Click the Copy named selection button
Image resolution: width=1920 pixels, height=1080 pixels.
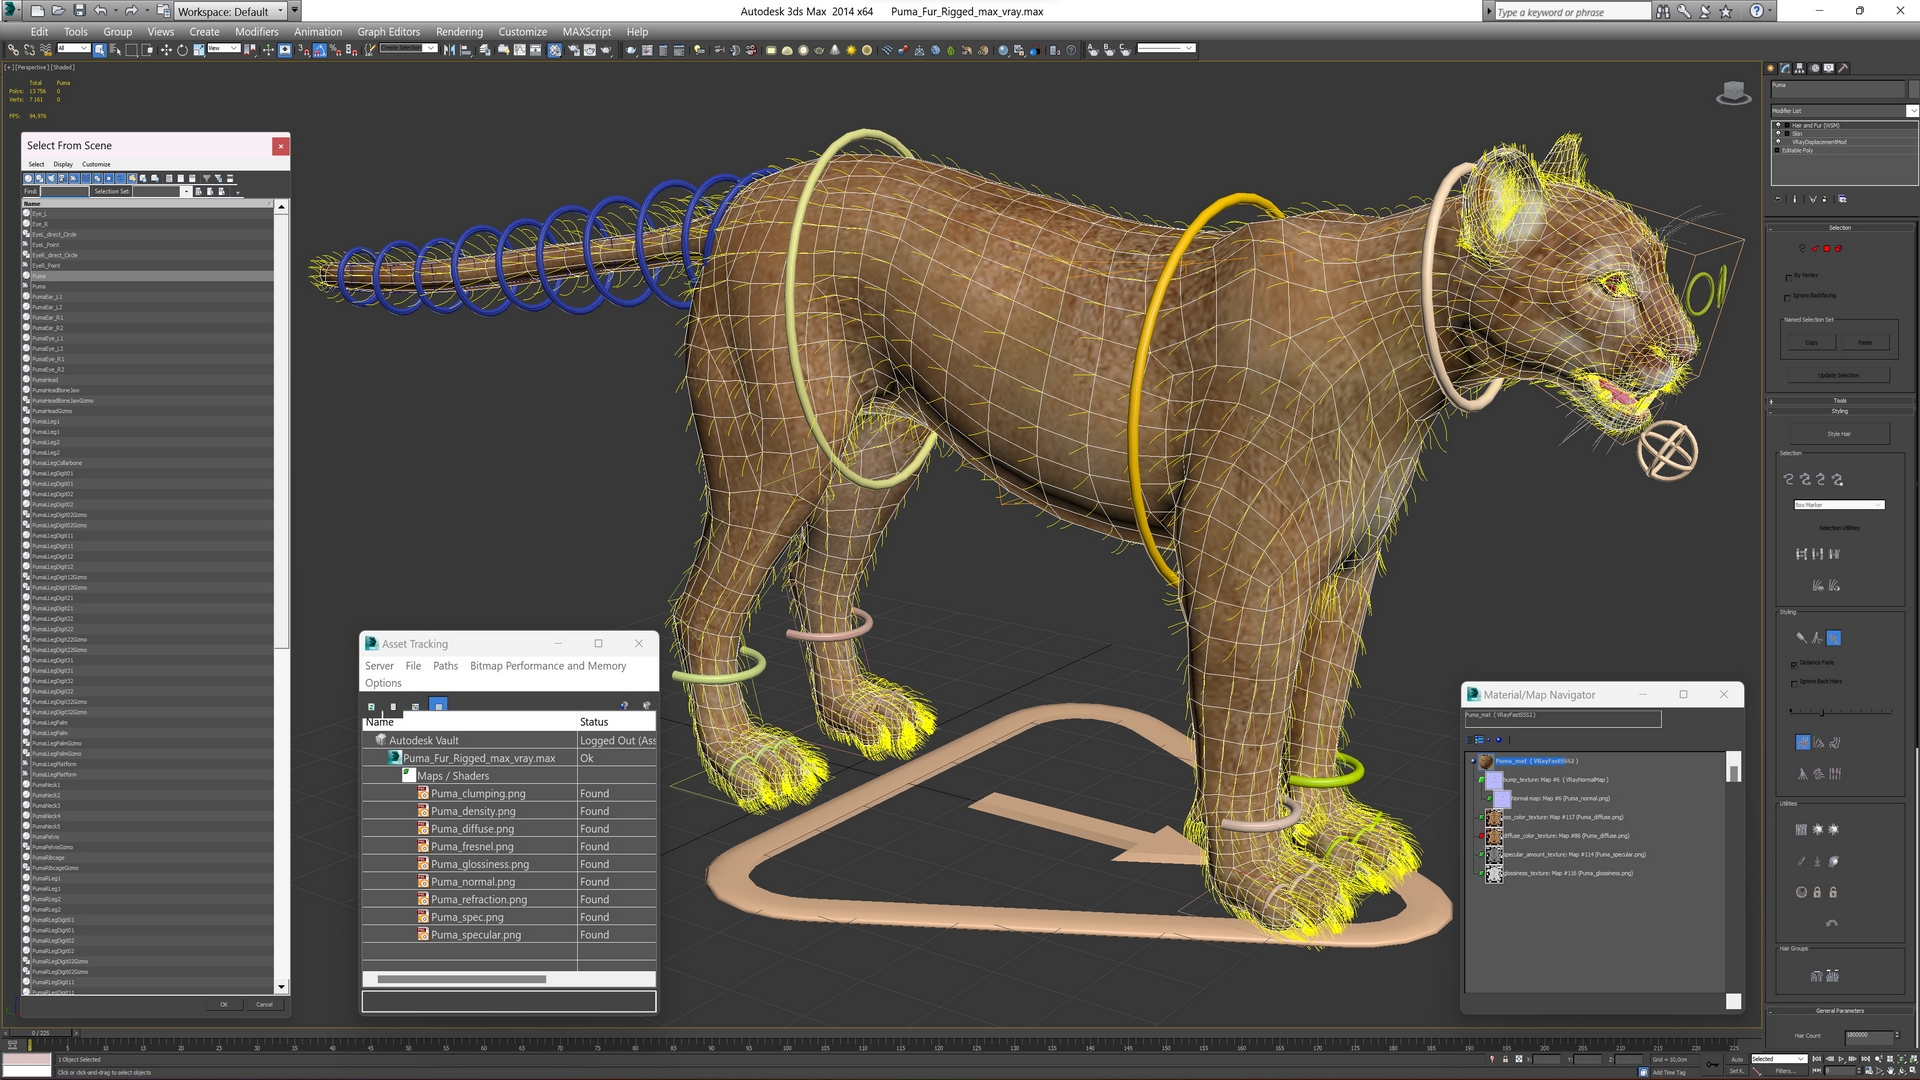pyautogui.click(x=1812, y=342)
